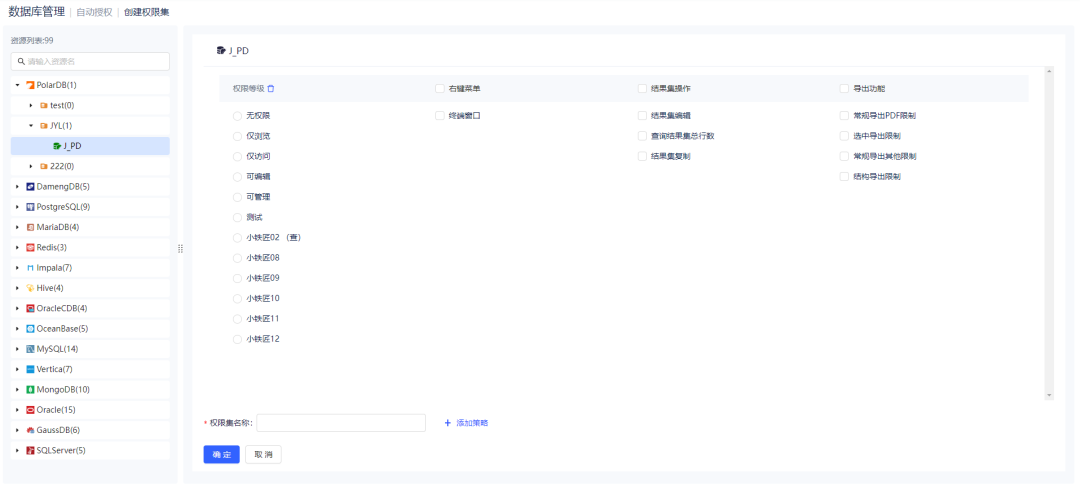Expand the MySQL(14) tree node arrow
Image resolution: width=1080 pixels, height=486 pixels.
click(18, 349)
